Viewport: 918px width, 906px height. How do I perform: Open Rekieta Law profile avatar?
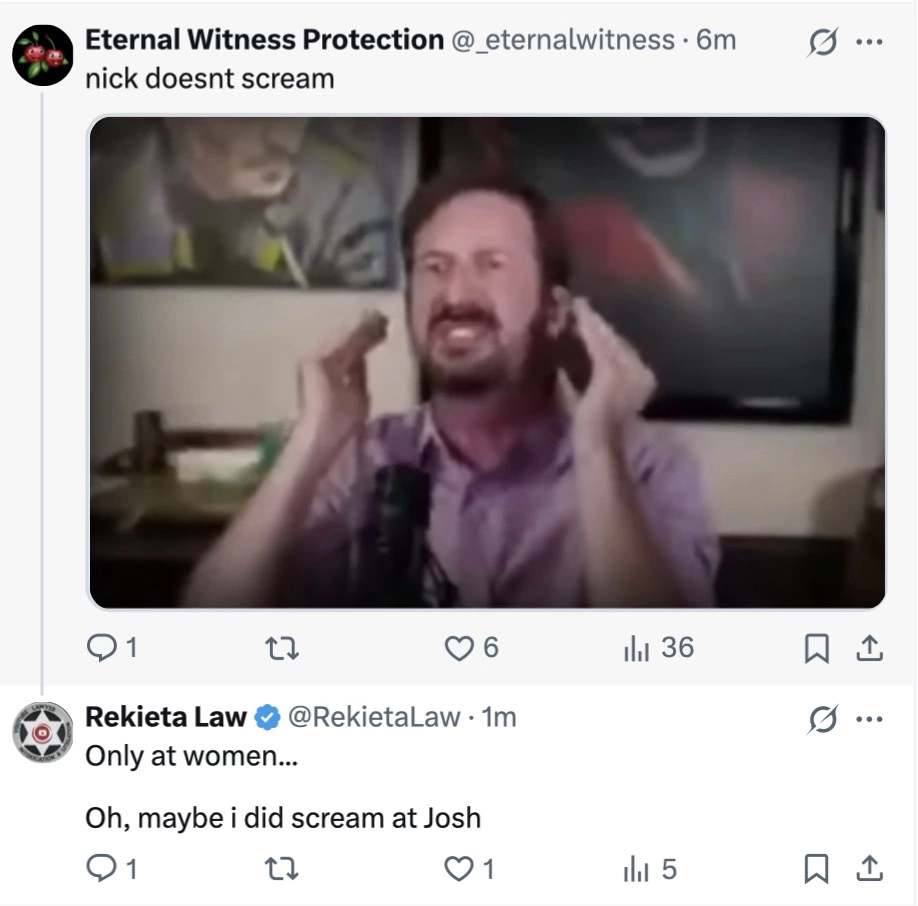click(x=43, y=732)
